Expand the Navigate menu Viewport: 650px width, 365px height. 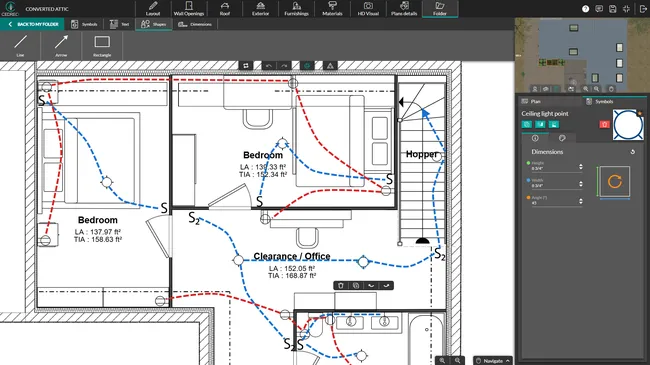[x=493, y=361]
